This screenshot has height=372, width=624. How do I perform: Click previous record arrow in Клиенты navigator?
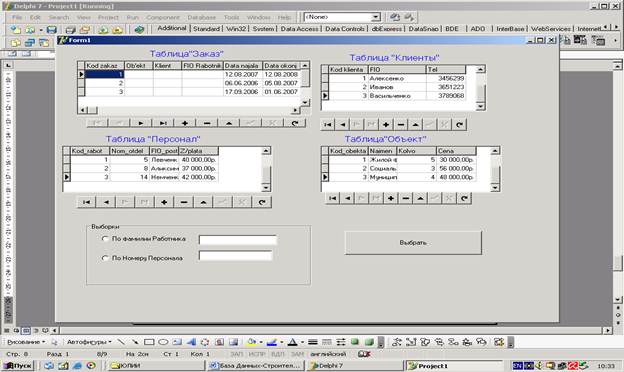tap(342, 125)
